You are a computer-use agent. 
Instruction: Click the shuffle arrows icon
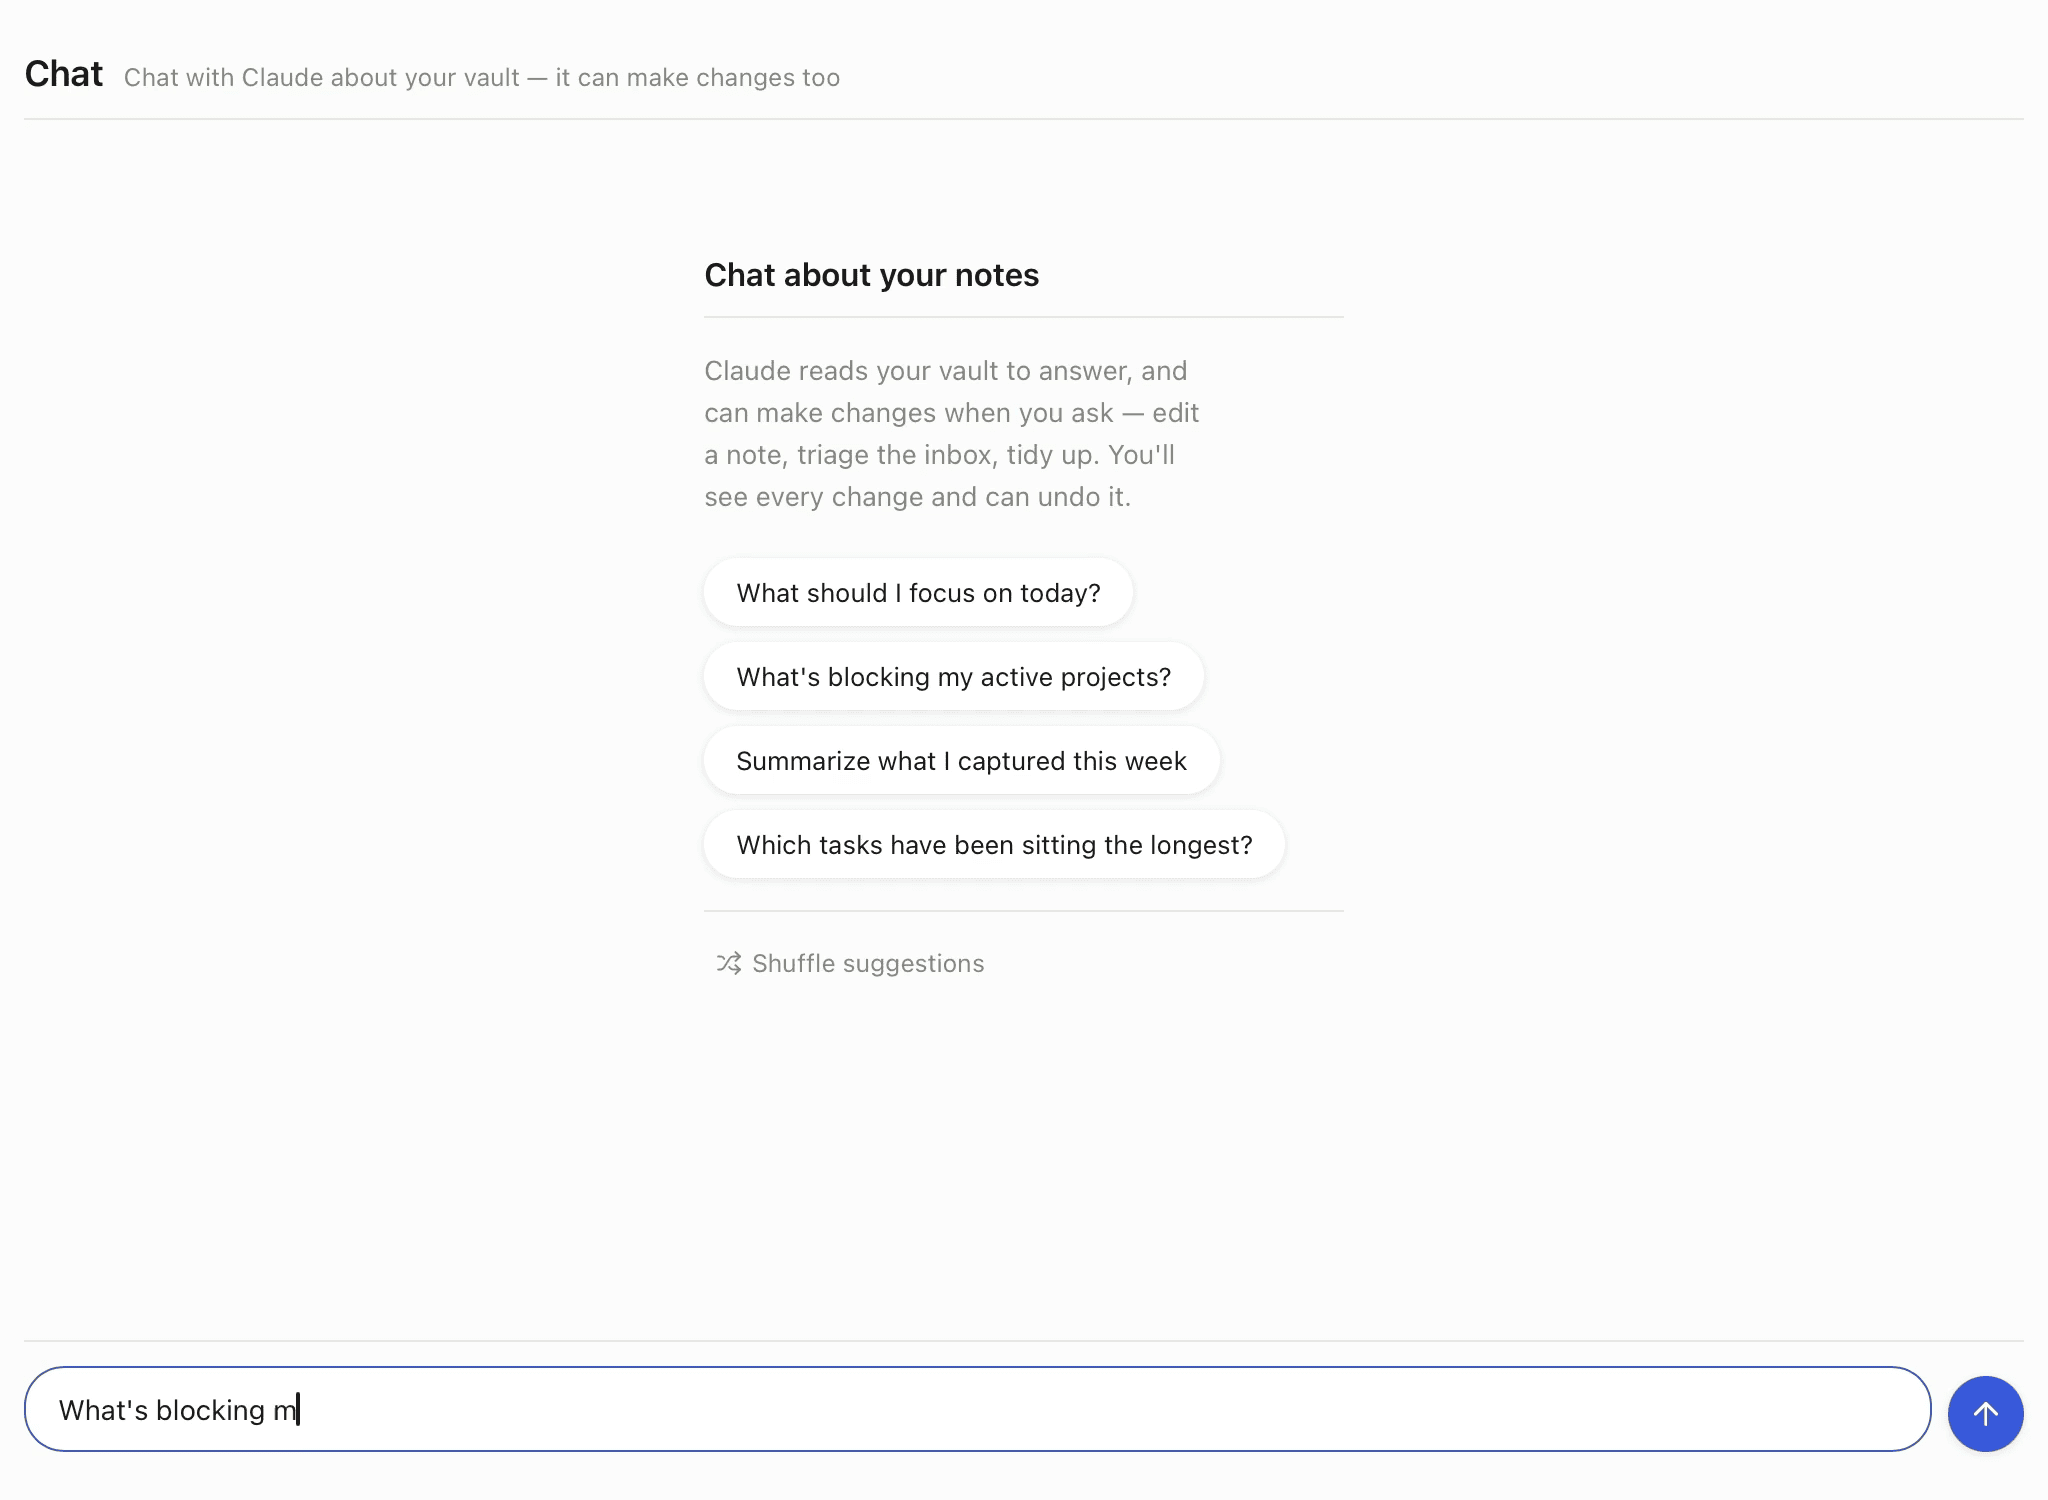click(x=729, y=963)
